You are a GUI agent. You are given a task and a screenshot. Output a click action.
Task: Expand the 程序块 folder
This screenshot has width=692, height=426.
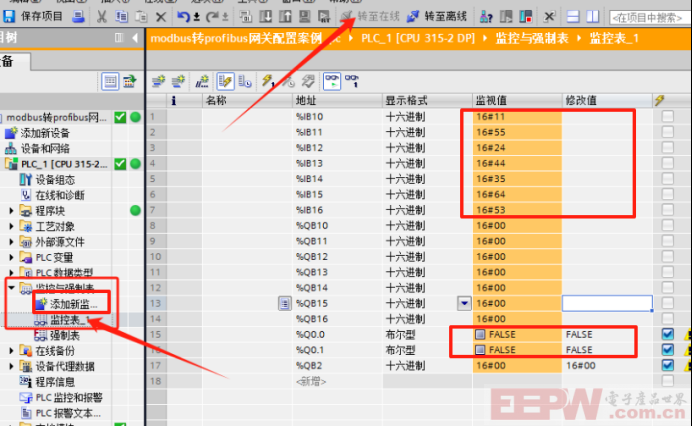pos(11,211)
